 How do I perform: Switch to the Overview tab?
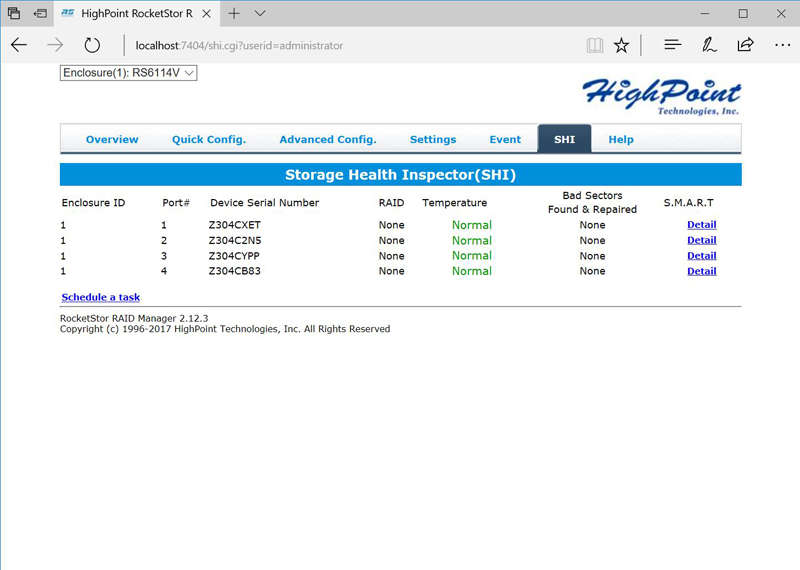(x=112, y=139)
